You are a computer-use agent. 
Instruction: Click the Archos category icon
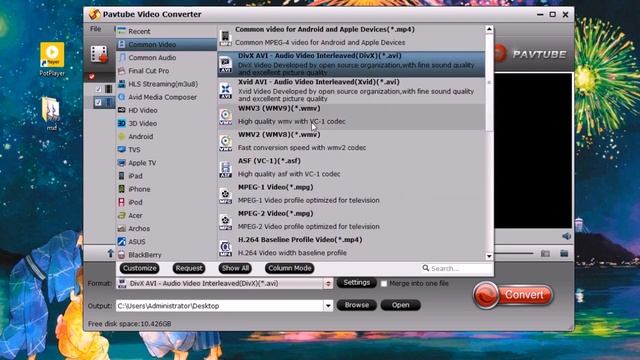[x=122, y=229]
